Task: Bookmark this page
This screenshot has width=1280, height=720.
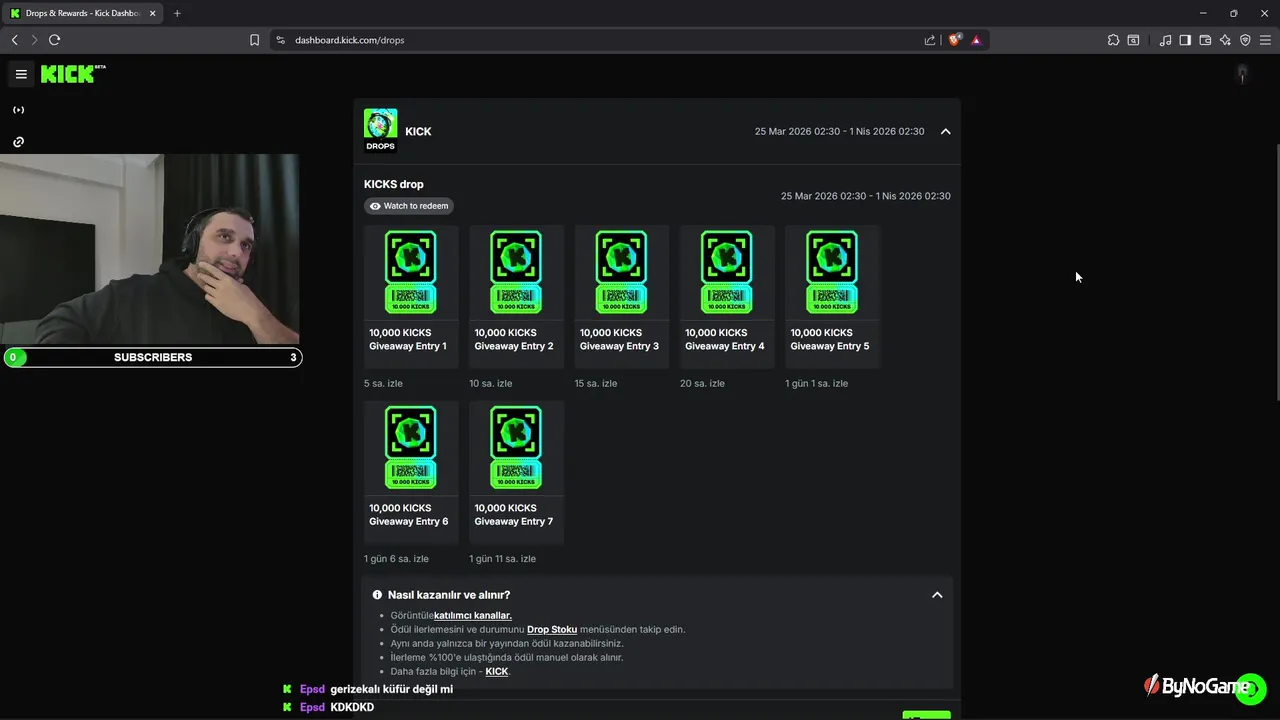Action: click(x=254, y=40)
